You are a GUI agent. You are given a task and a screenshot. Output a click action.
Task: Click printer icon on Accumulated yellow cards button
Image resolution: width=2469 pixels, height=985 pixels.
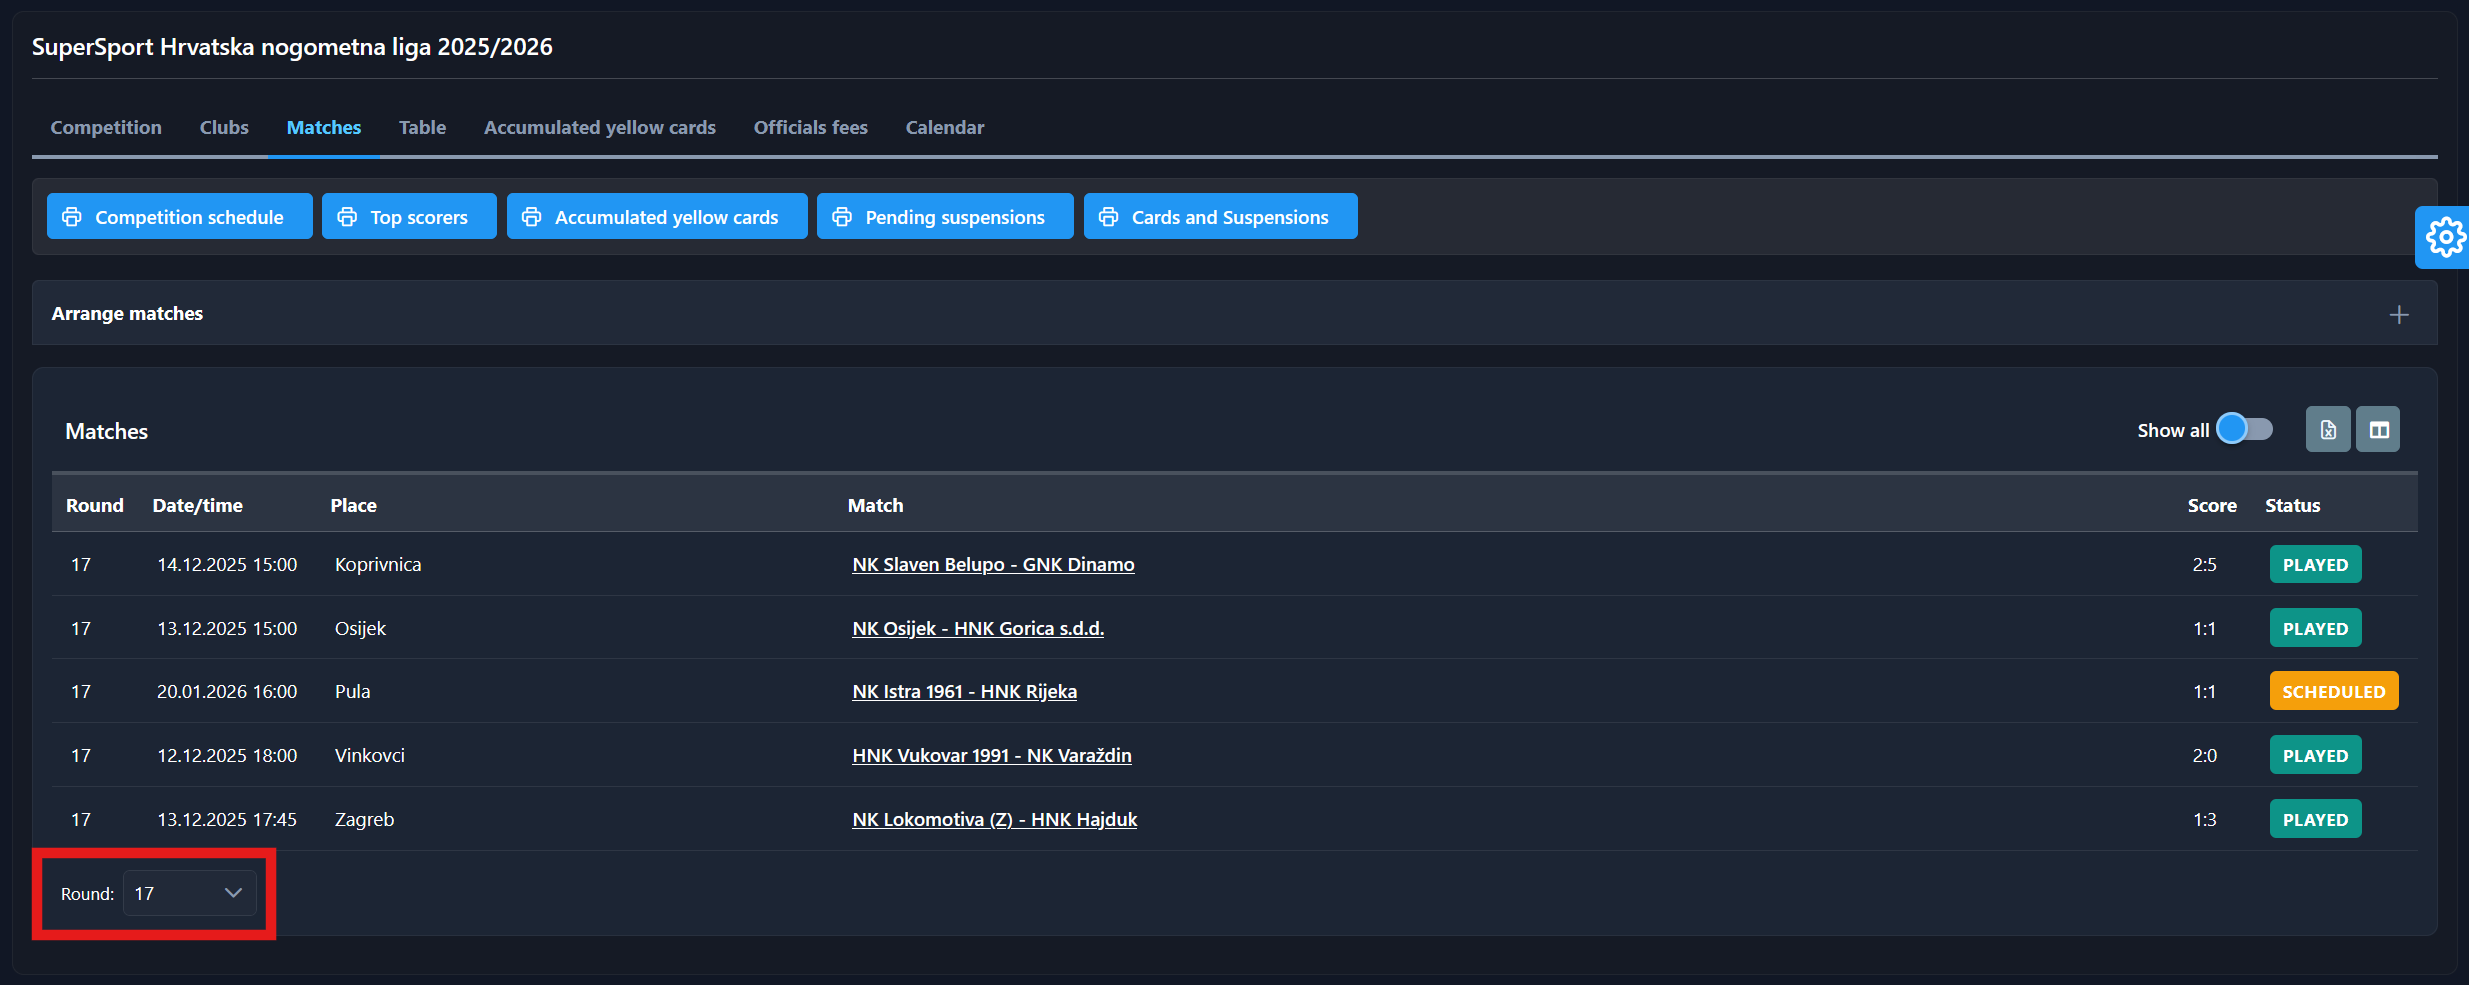coord(532,217)
